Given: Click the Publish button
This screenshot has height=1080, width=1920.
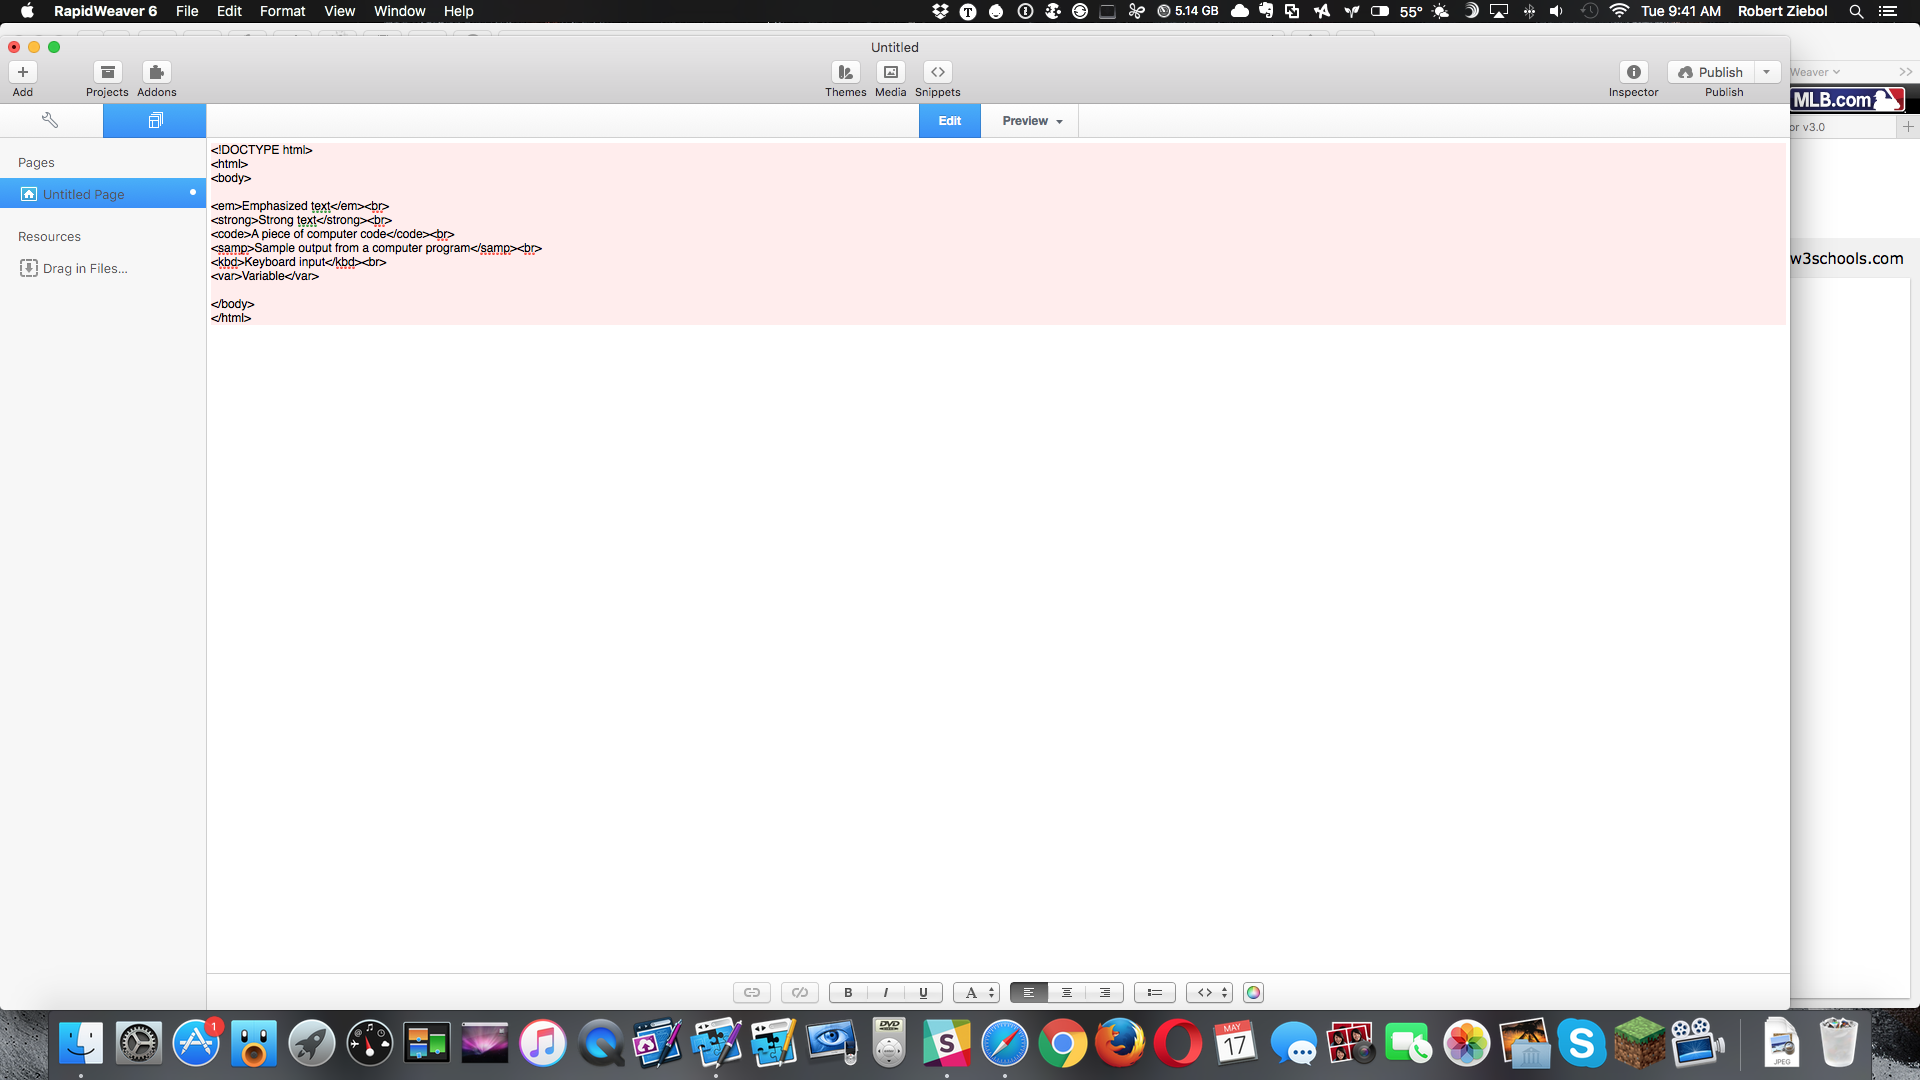Looking at the screenshot, I should pyautogui.click(x=1710, y=72).
